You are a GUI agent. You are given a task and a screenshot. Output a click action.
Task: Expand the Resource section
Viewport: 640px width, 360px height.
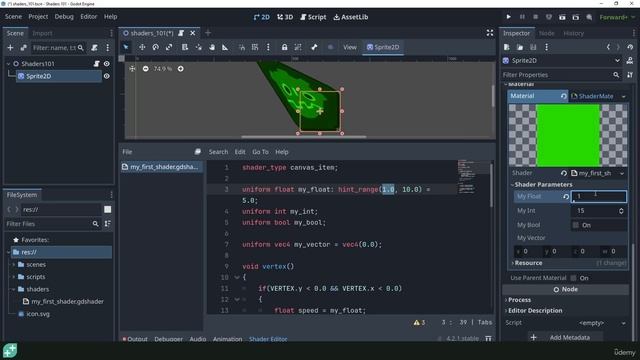tap(528, 263)
